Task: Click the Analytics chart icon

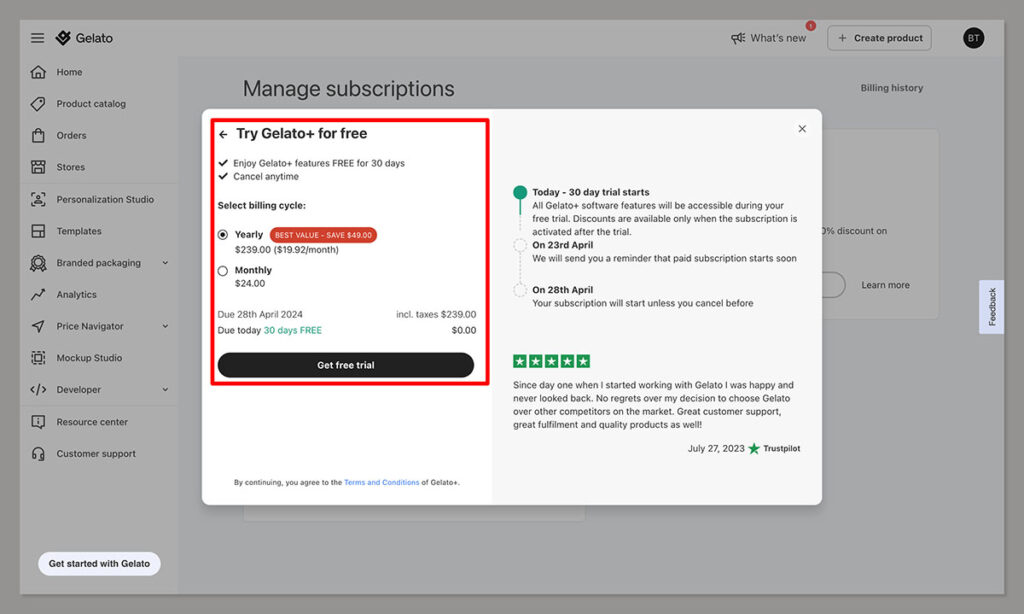Action: coord(38,295)
